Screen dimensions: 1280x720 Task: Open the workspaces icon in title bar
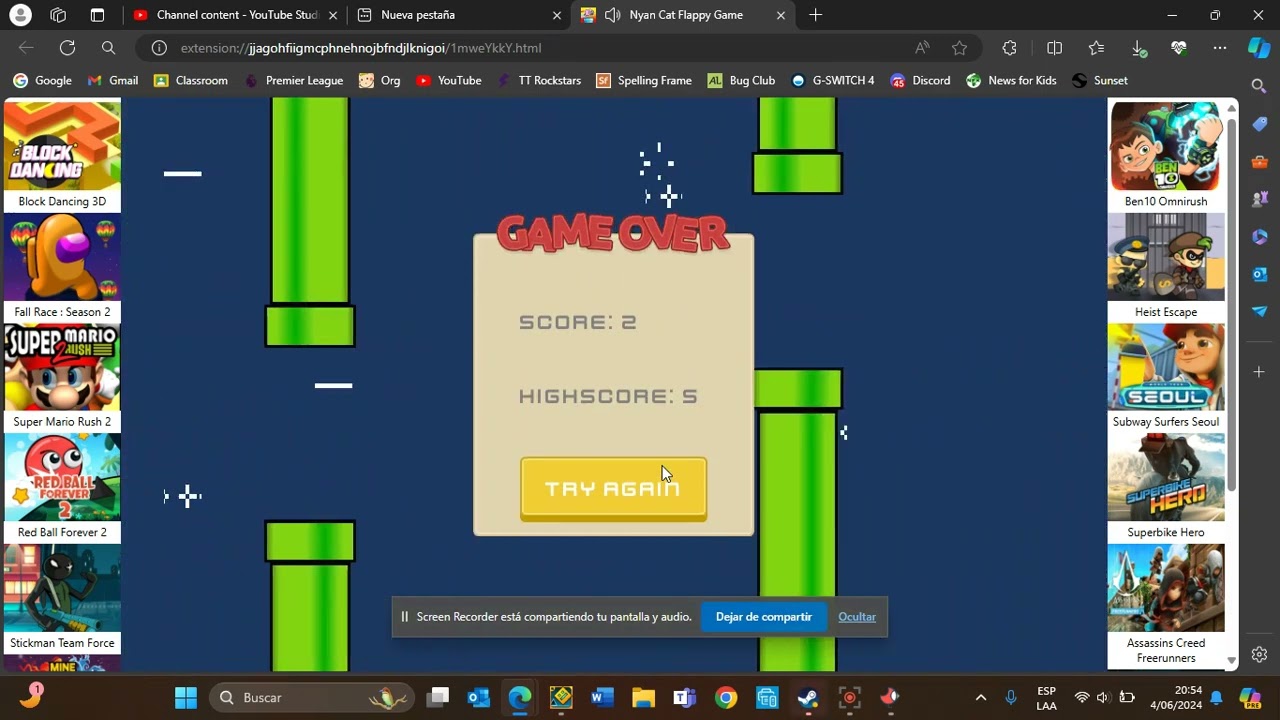point(58,15)
